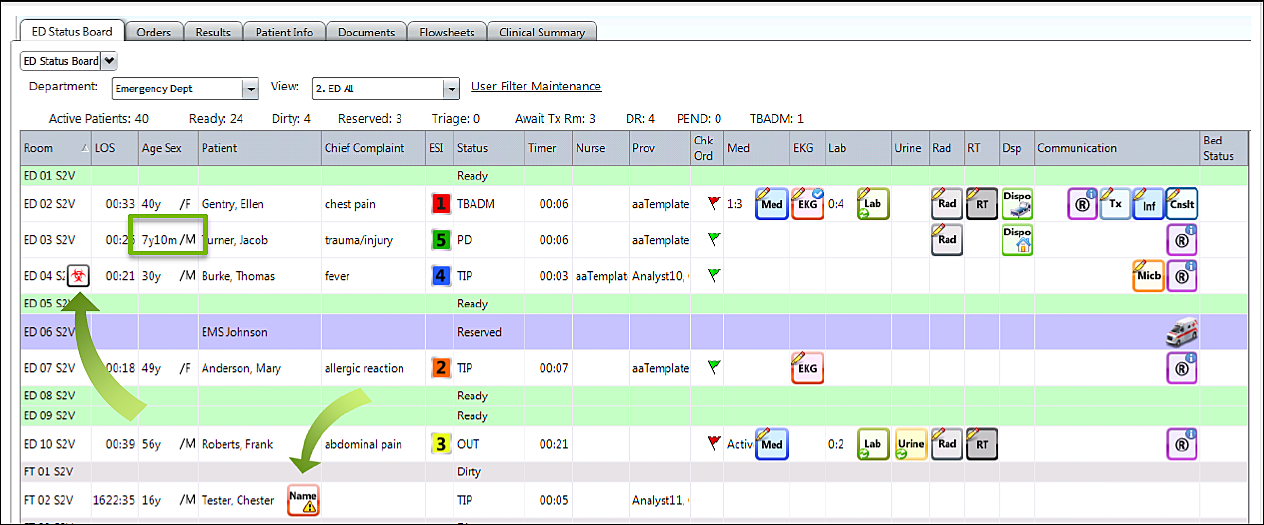
Task: Click the Chief Complaint column header
Action: 371,148
